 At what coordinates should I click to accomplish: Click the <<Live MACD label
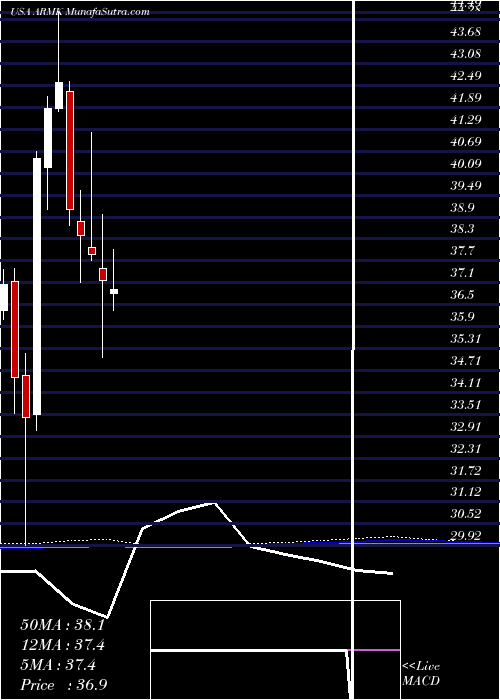click(421, 674)
